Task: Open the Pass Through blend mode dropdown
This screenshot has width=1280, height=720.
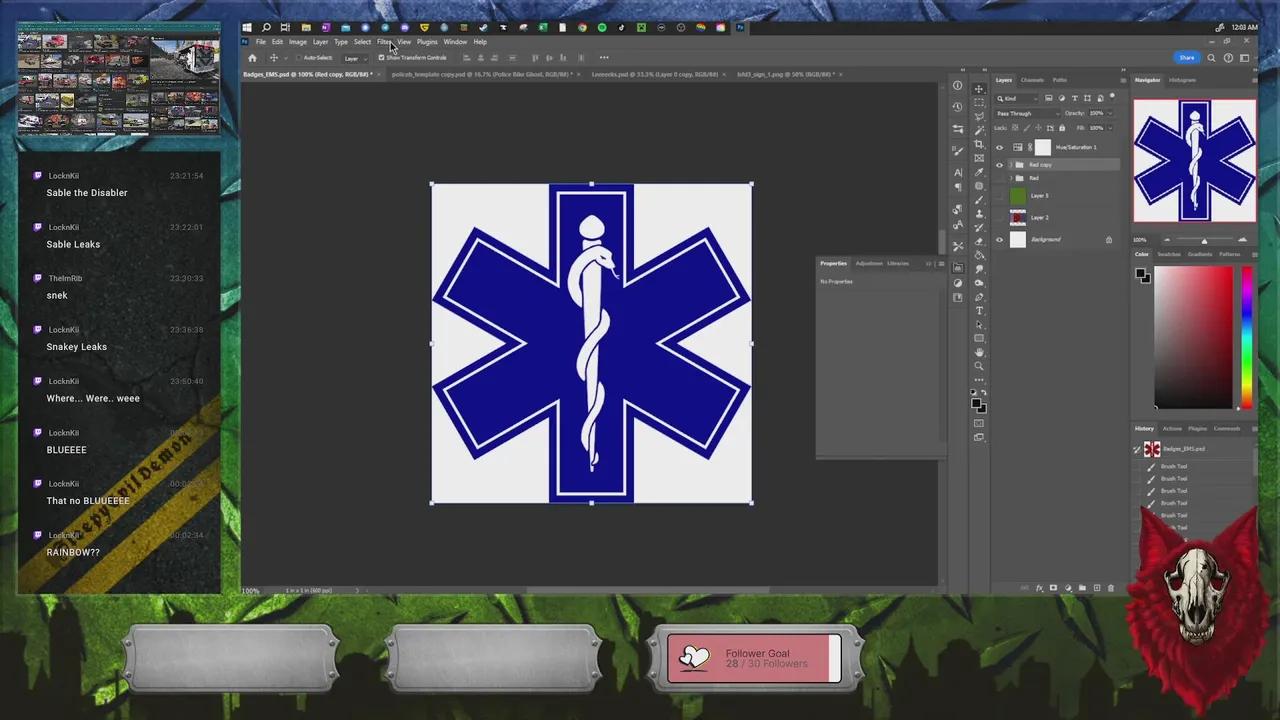Action: coord(1027,113)
